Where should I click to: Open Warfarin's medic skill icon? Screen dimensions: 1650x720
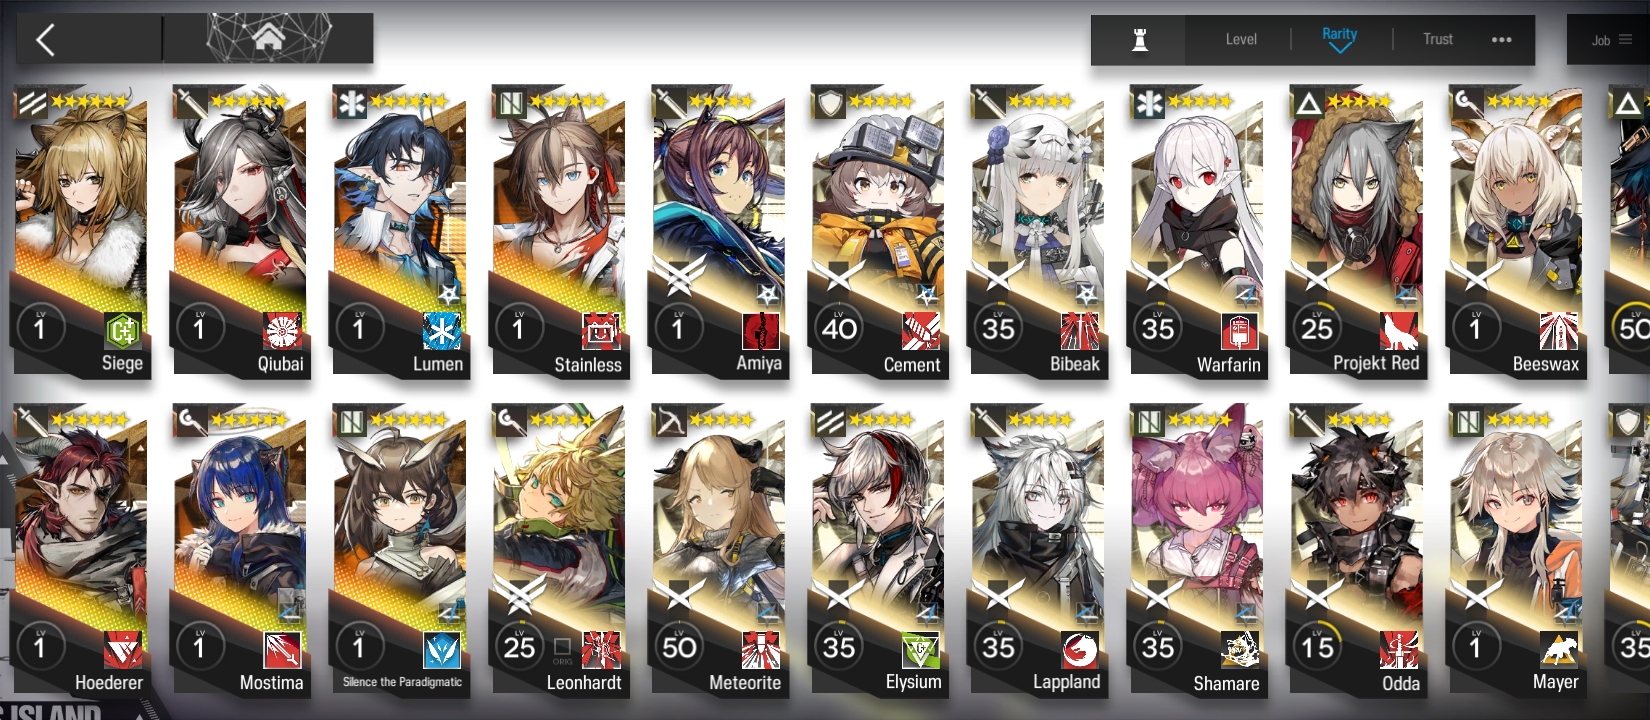coord(1240,330)
